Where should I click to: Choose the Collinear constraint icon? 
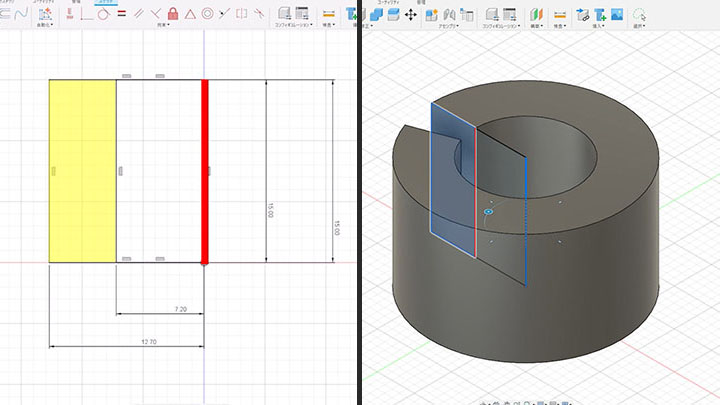[225, 14]
